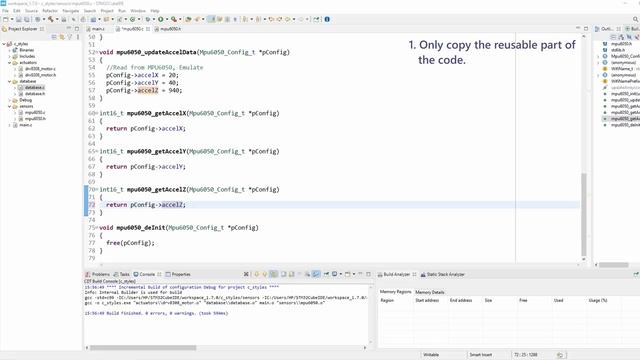
Task: Select main.c in Project Explorer tree
Action: click(25, 125)
